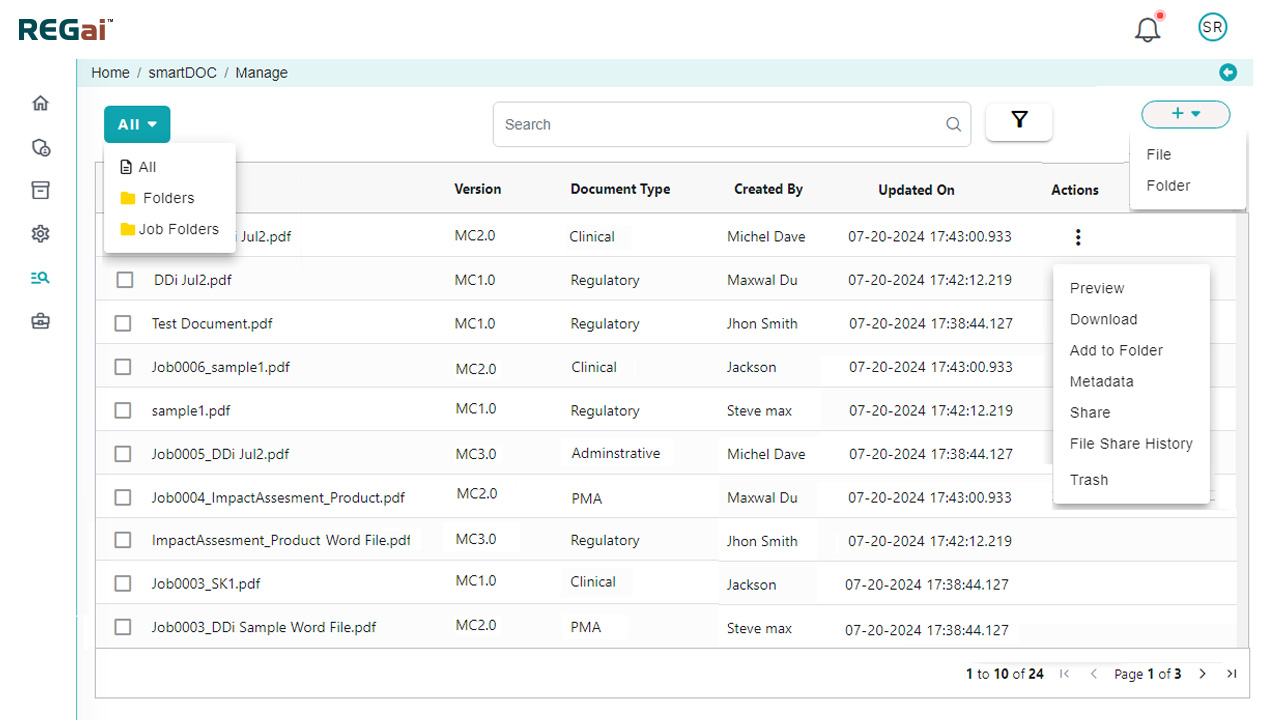
Task: Click into the Search field
Action: [720, 125]
